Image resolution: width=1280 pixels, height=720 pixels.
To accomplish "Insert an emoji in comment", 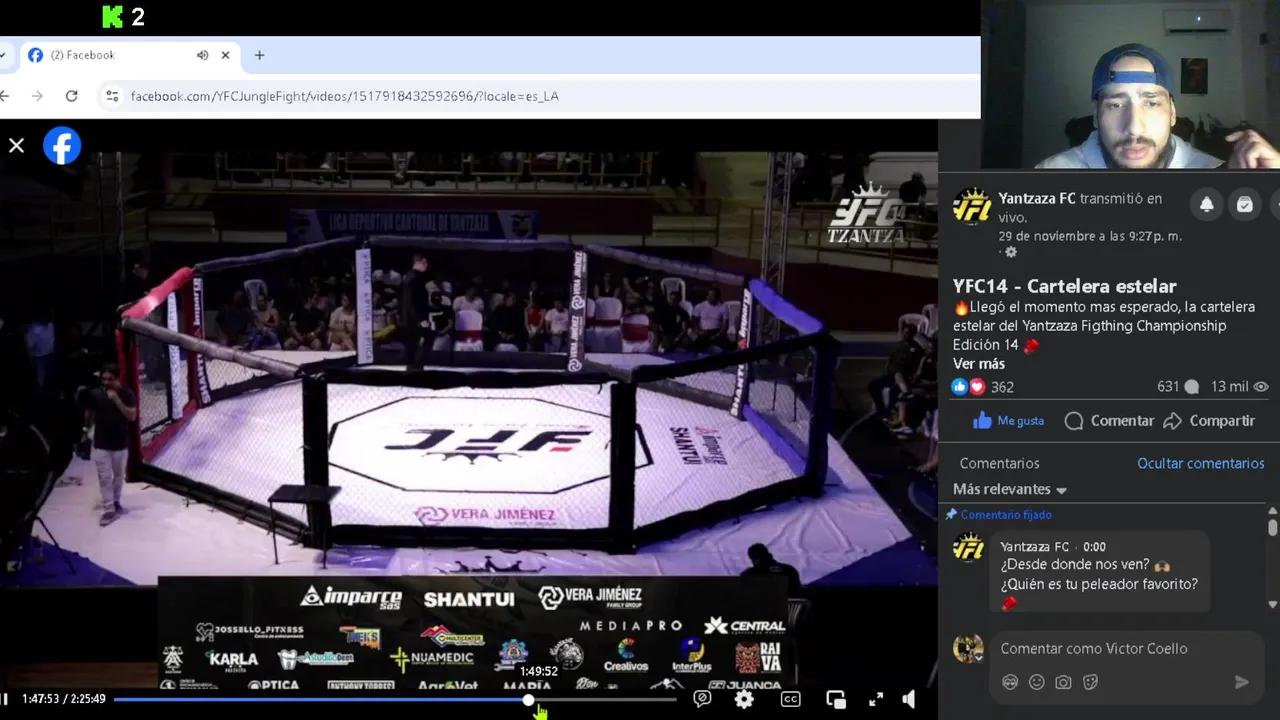I will [x=1037, y=682].
